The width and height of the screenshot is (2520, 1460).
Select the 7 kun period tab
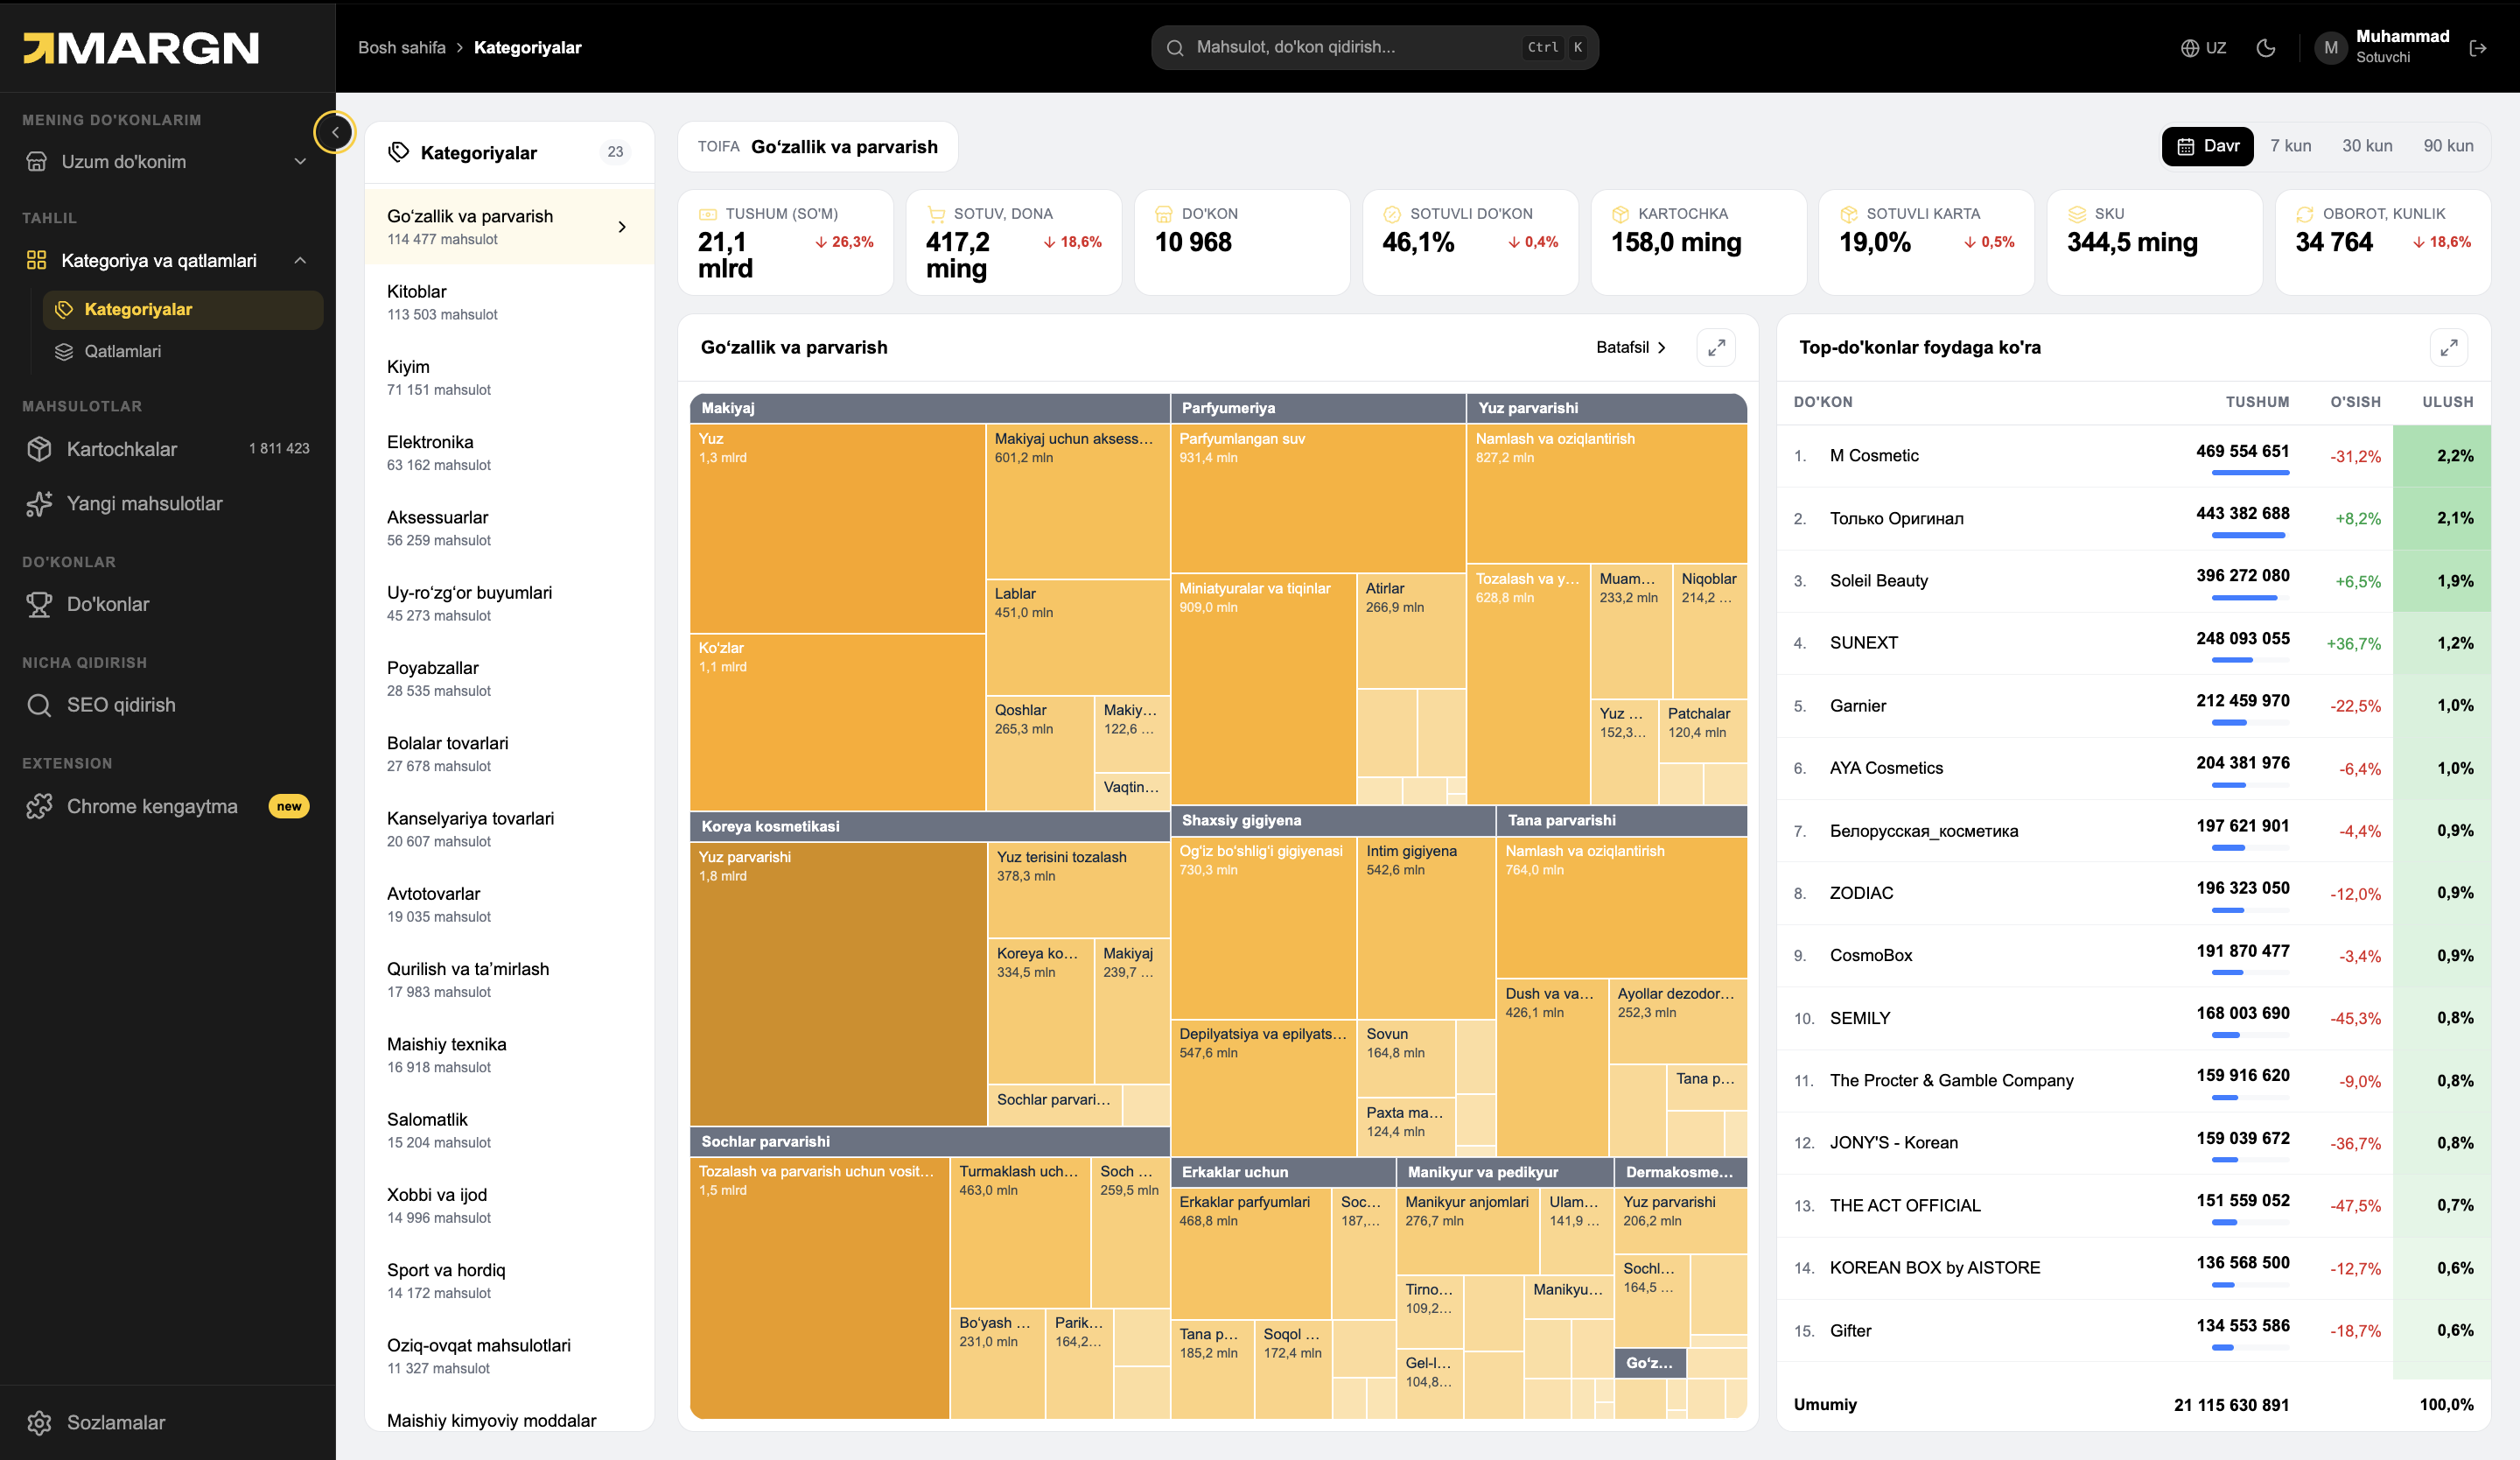pyautogui.click(x=2290, y=146)
